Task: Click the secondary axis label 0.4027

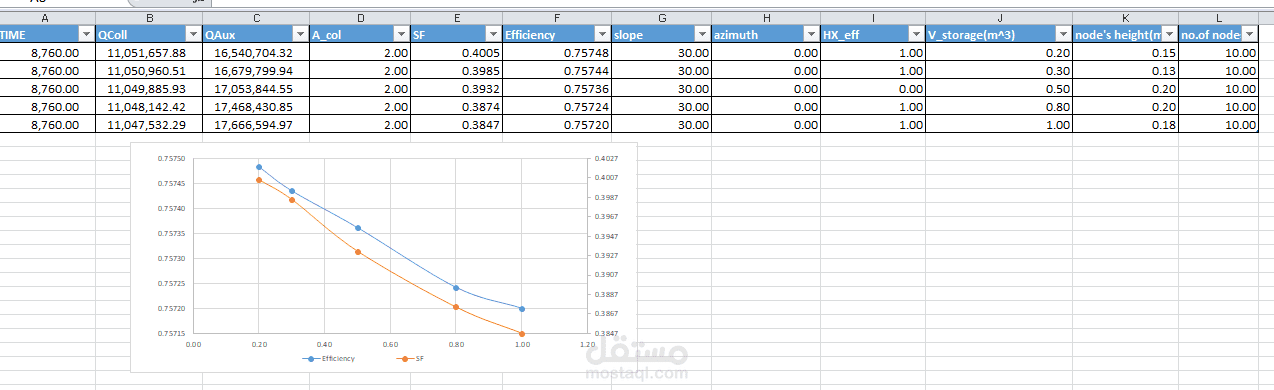Action: (x=606, y=158)
